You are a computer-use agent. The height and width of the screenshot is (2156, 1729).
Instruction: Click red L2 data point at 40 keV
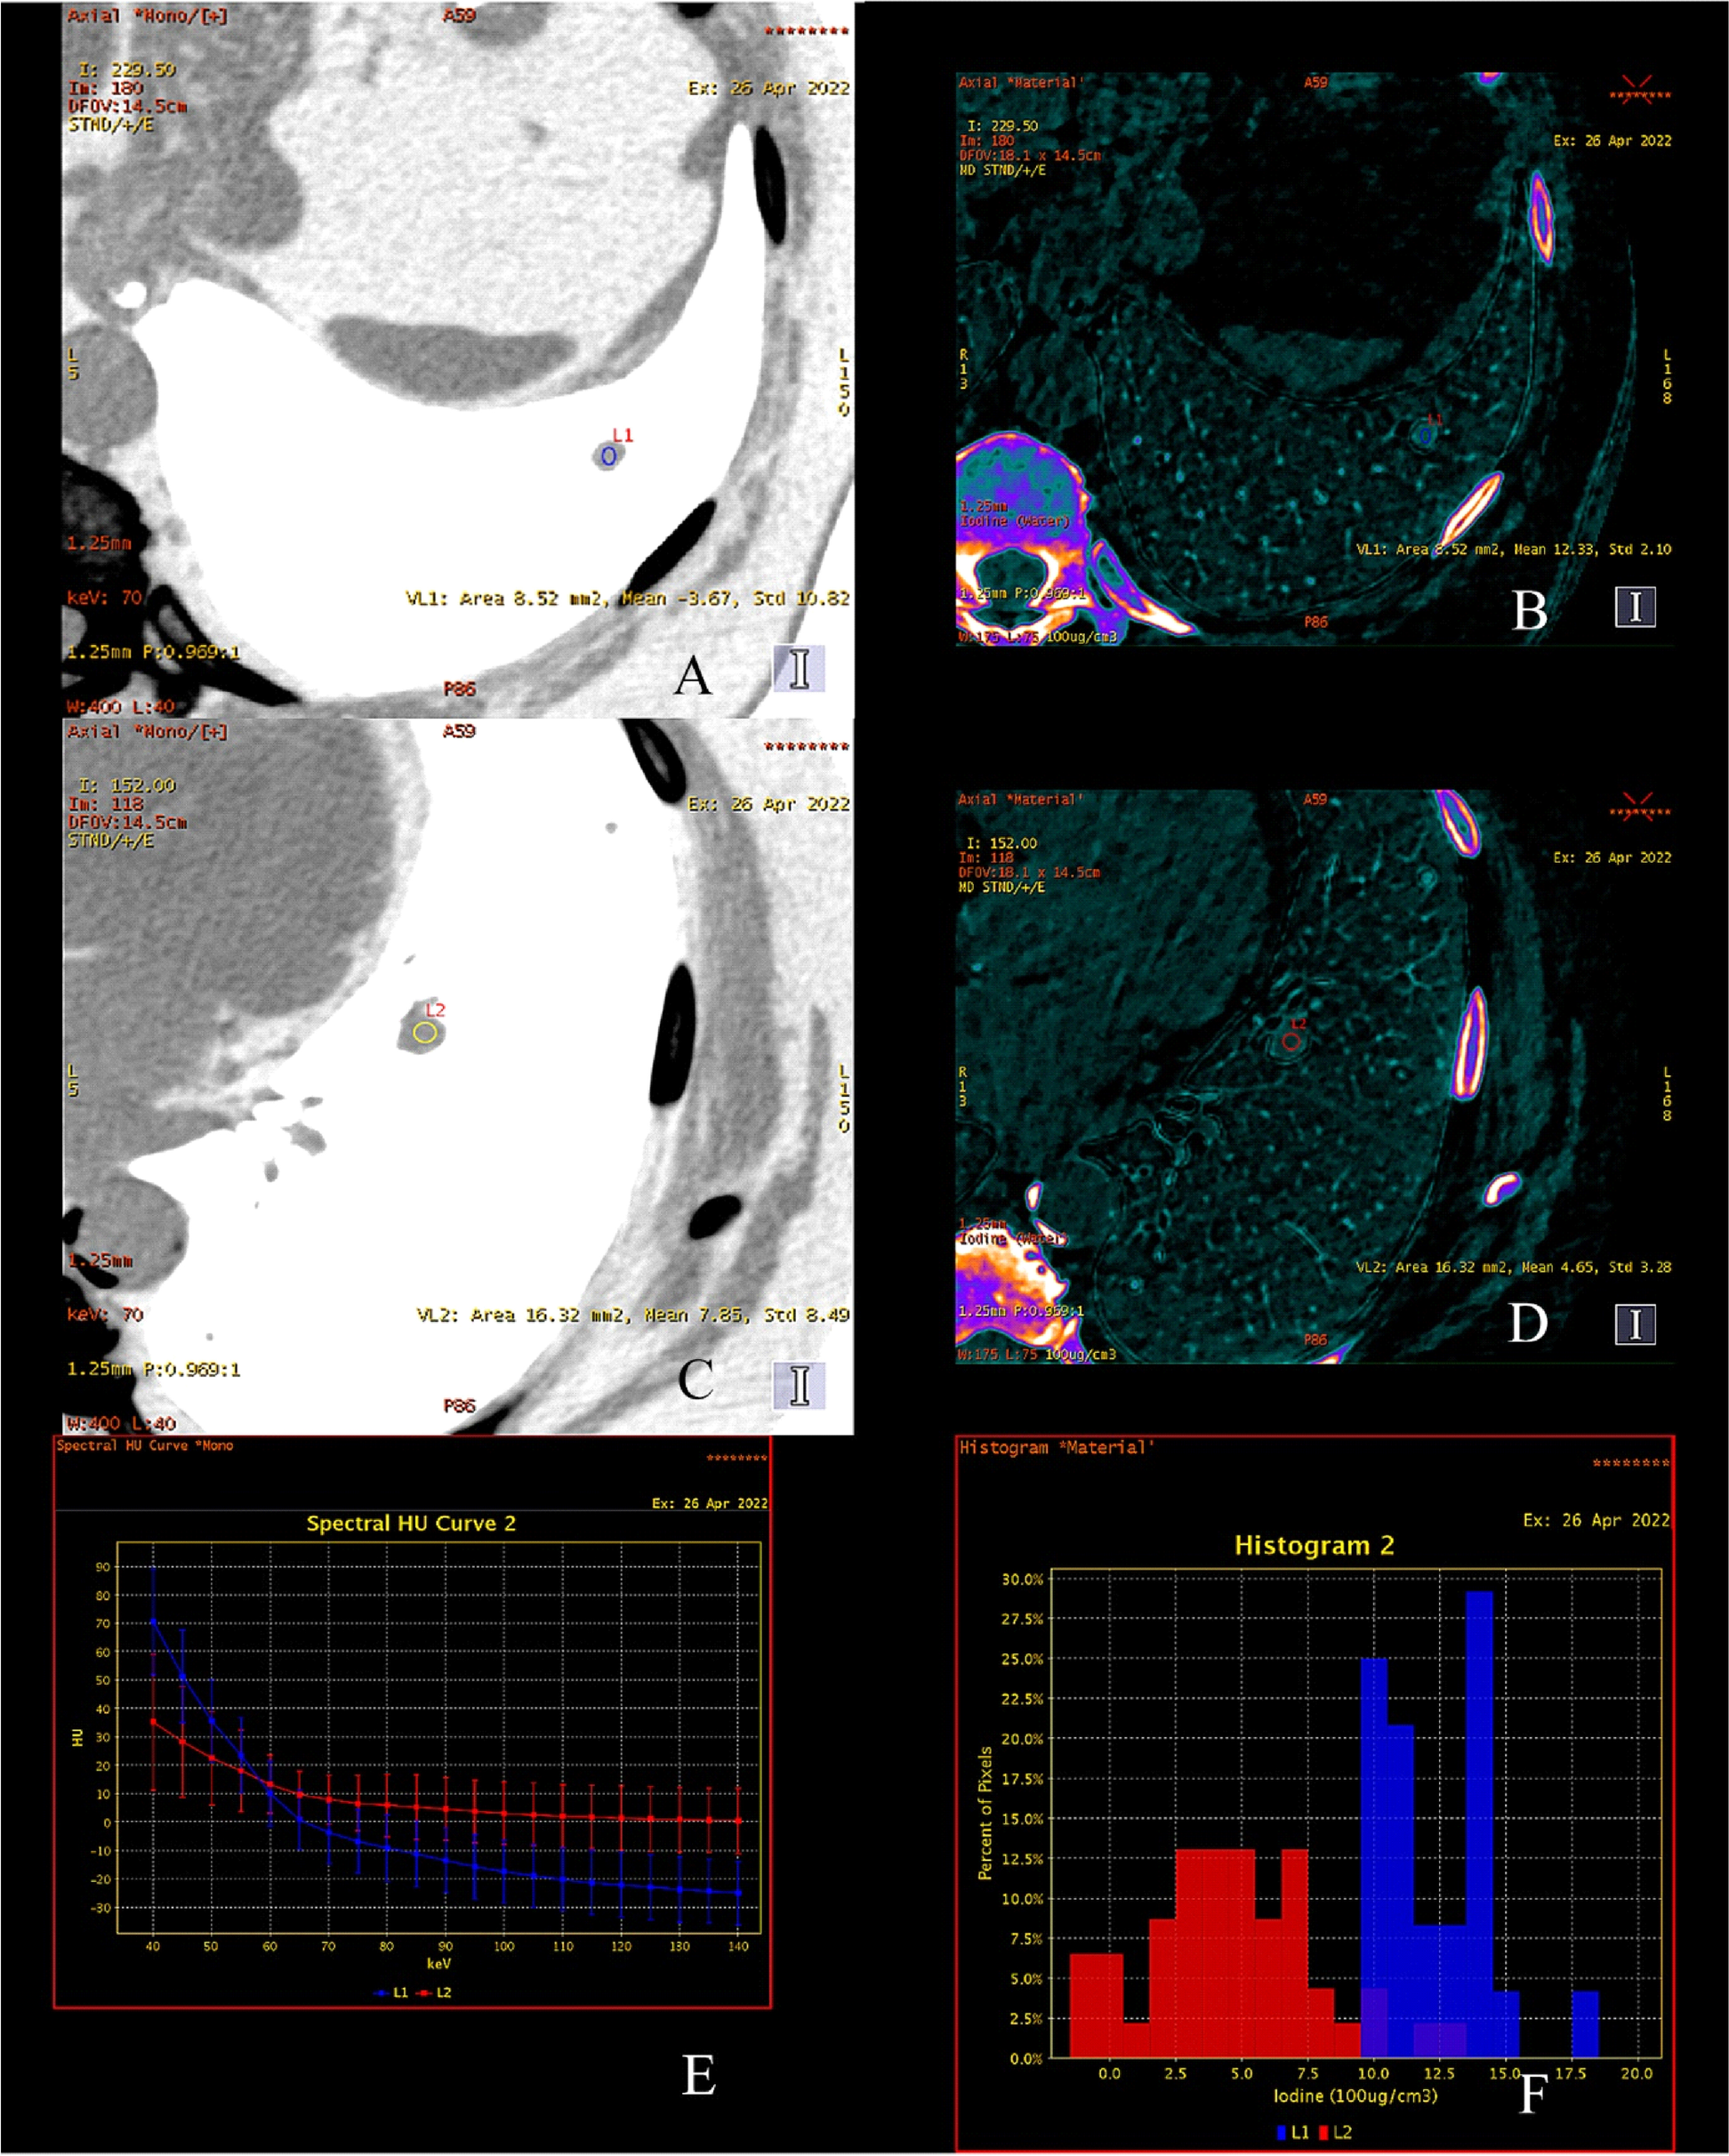pos(153,1722)
